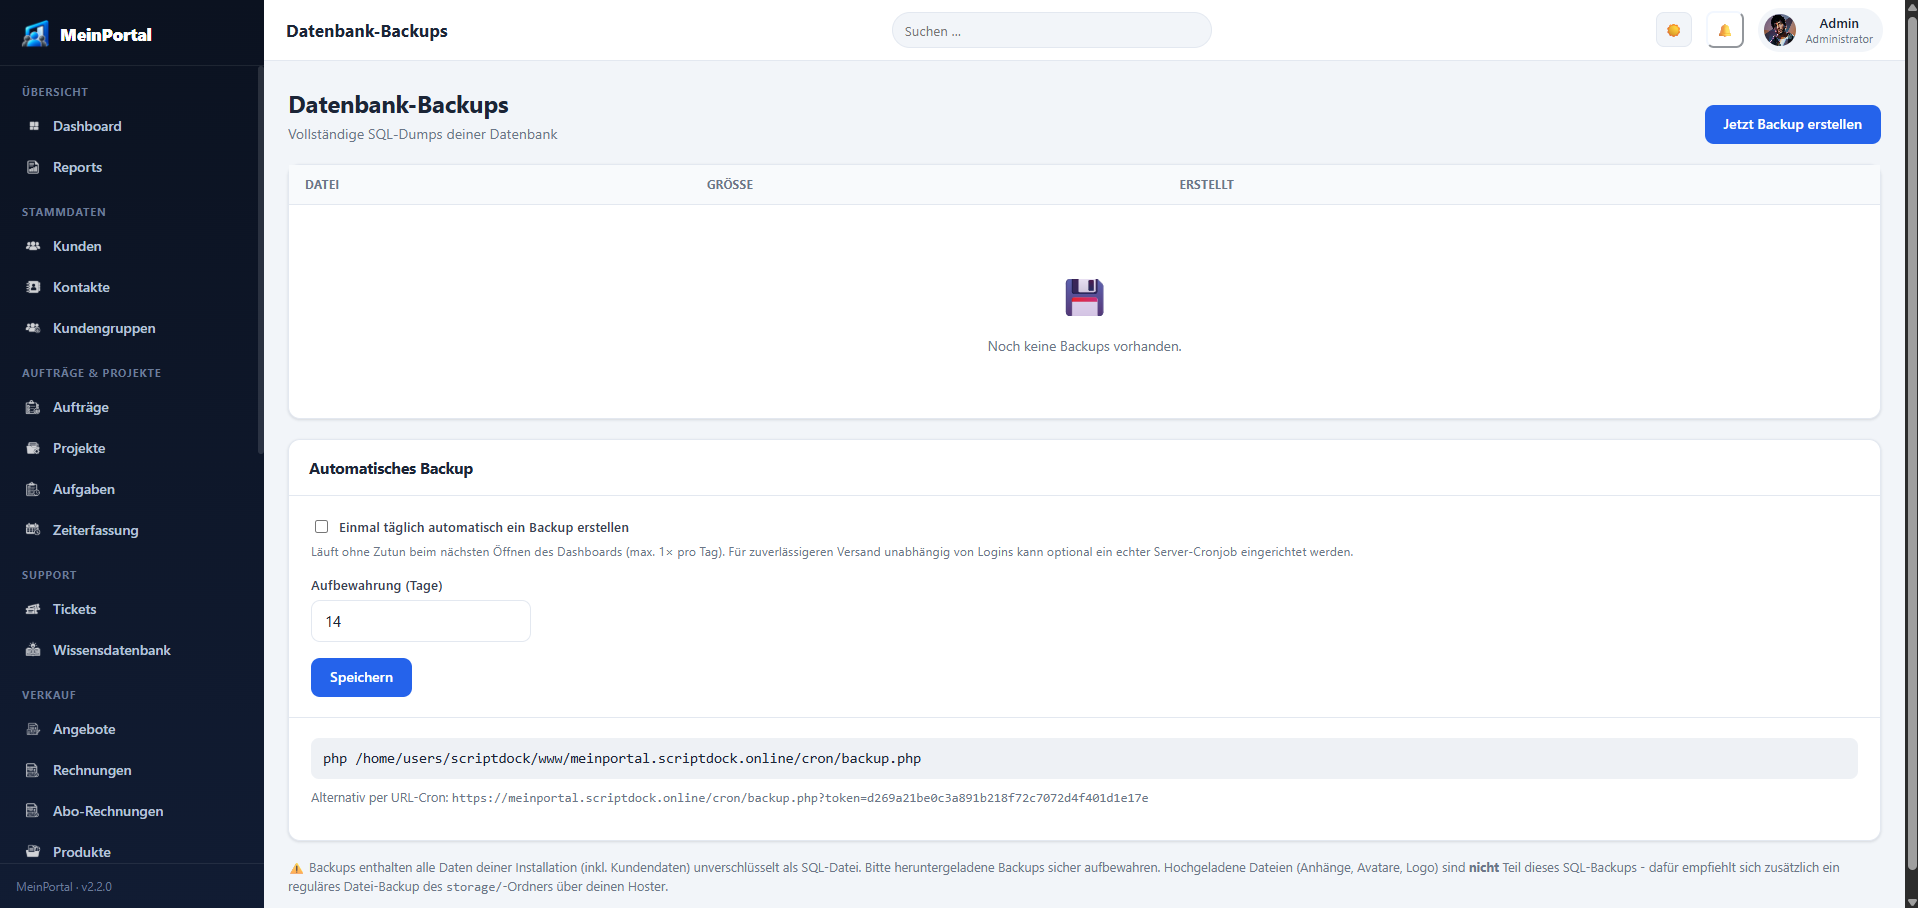Click the MeinPortal logo icon

(36, 34)
